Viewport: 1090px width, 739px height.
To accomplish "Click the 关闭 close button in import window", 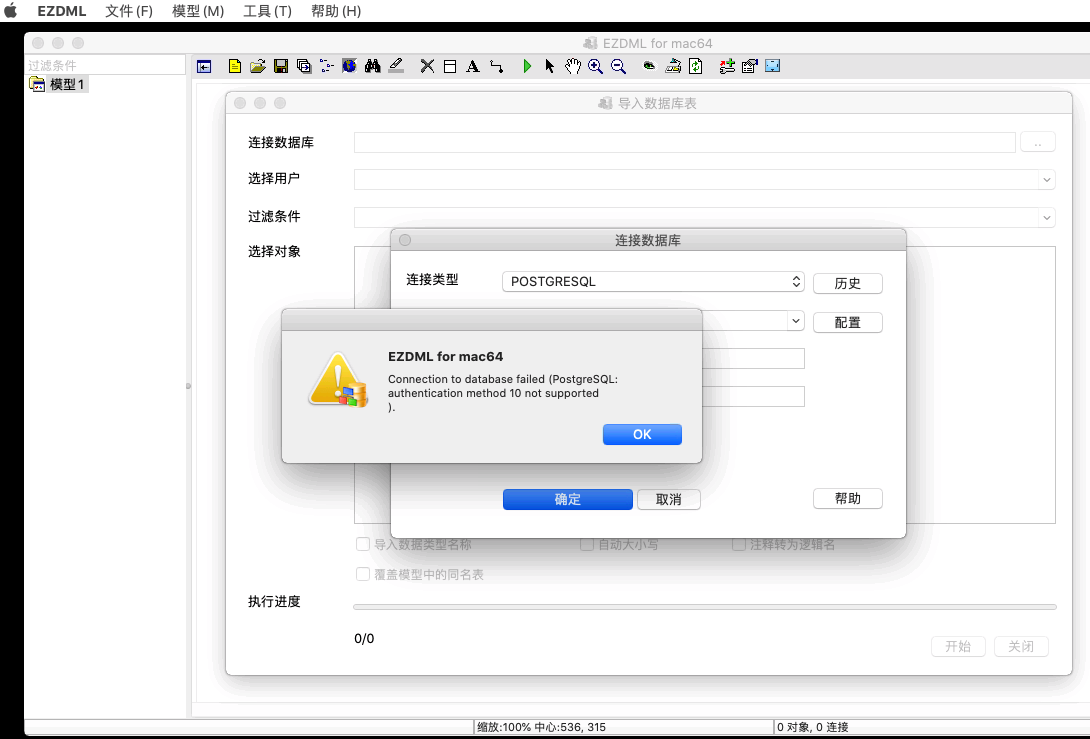I will [1021, 647].
